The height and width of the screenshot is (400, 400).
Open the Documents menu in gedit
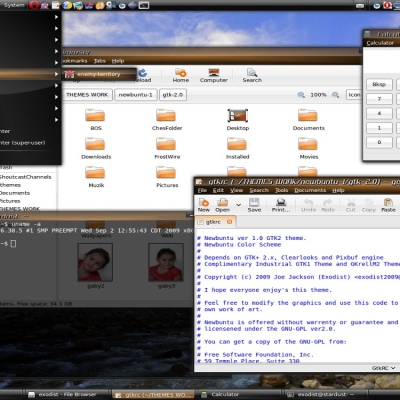point(310,190)
